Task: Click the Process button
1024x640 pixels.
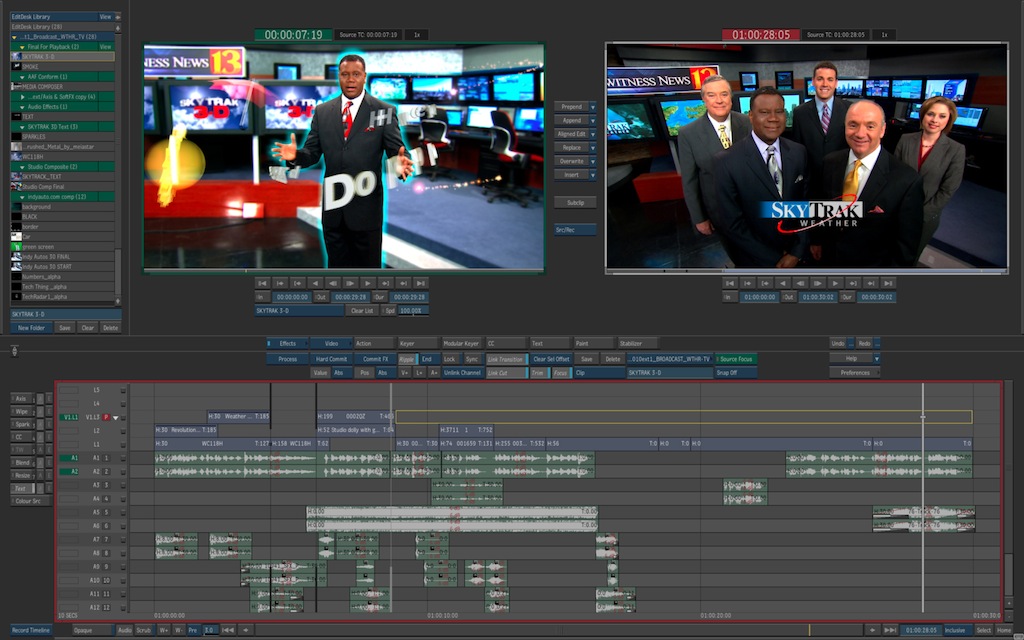Action: coord(287,359)
